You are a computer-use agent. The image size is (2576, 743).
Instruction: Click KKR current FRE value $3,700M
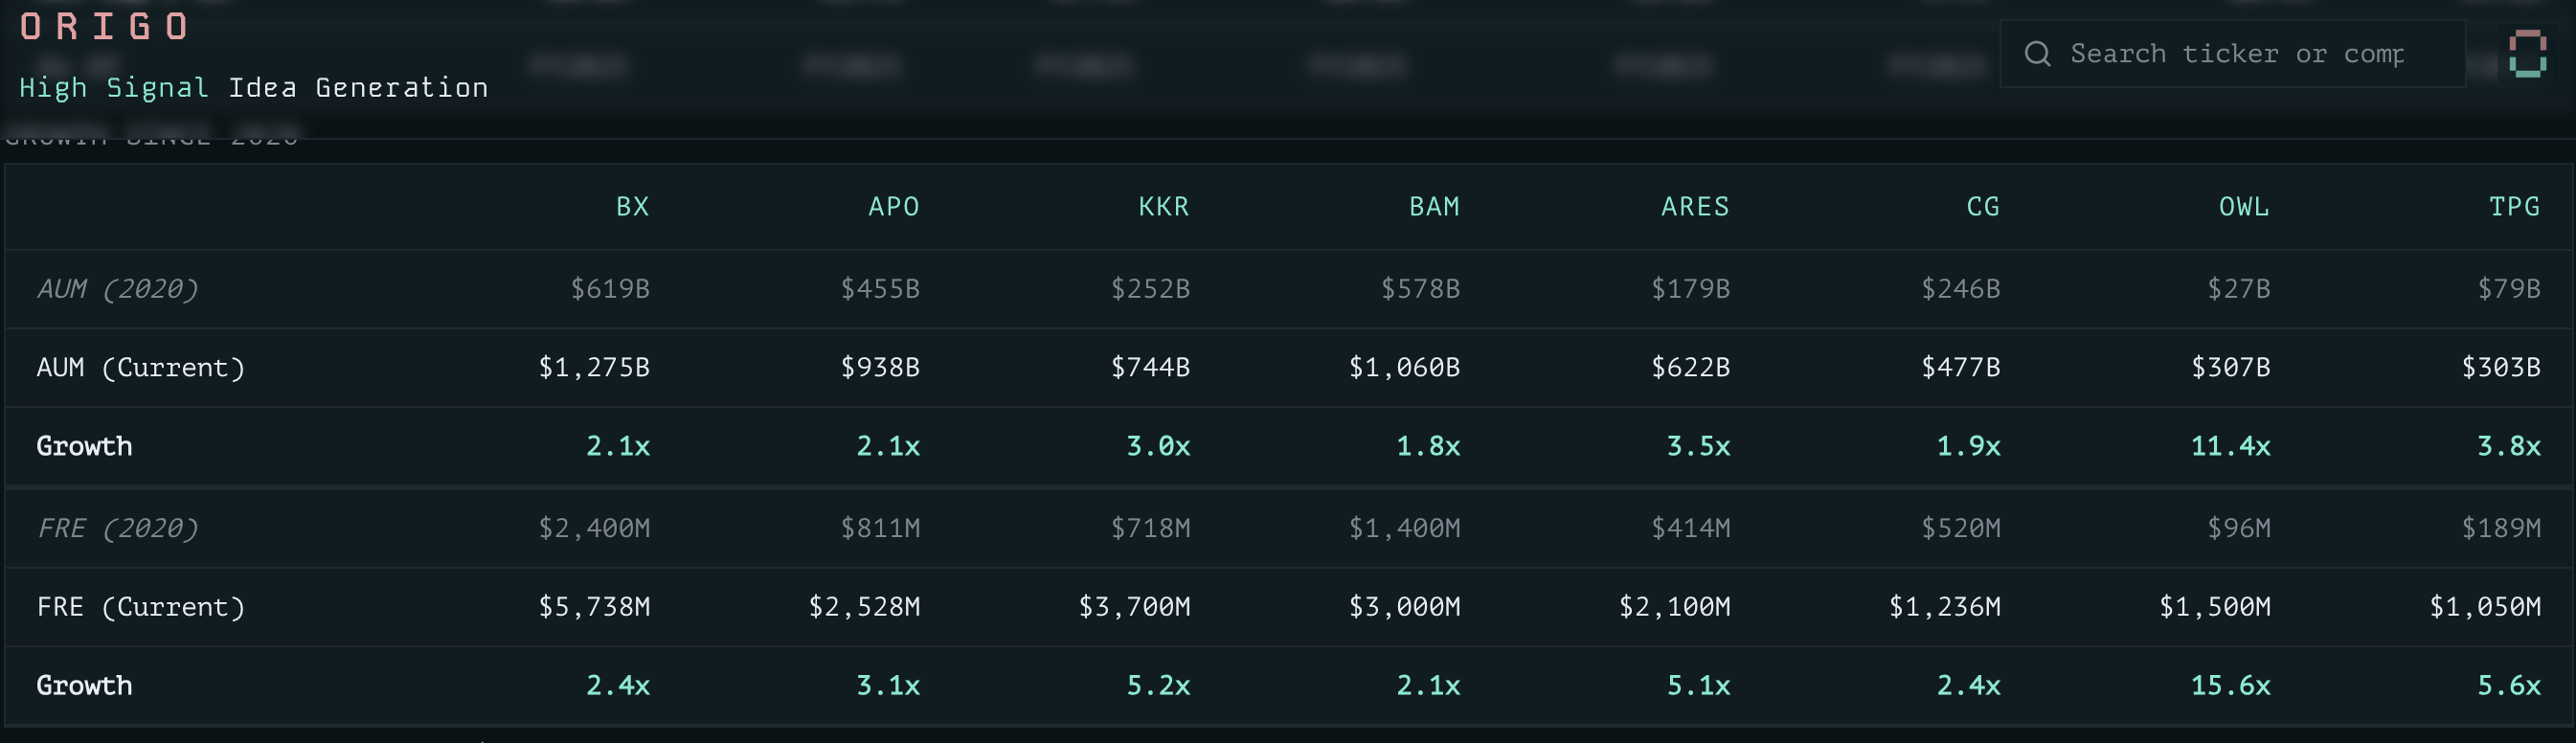[x=1134, y=607]
